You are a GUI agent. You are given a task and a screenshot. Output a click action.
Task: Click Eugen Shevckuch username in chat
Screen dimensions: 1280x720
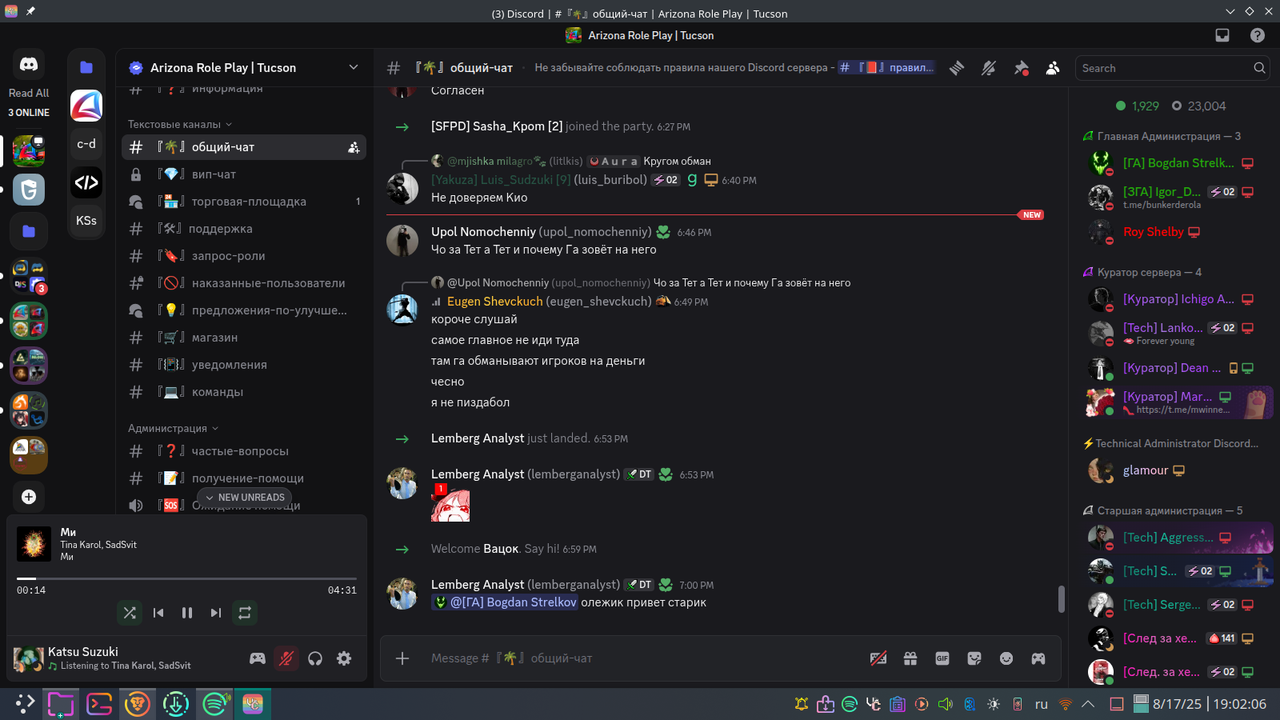495,301
